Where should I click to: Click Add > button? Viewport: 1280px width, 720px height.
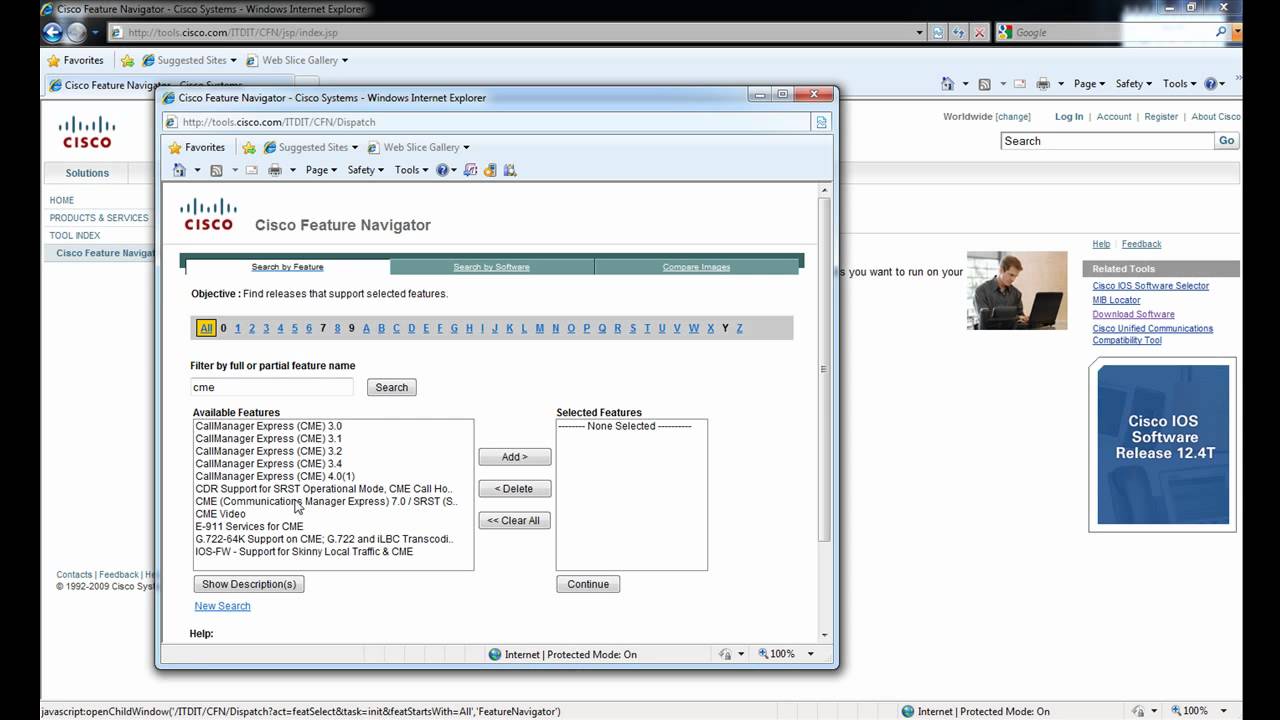coord(514,457)
